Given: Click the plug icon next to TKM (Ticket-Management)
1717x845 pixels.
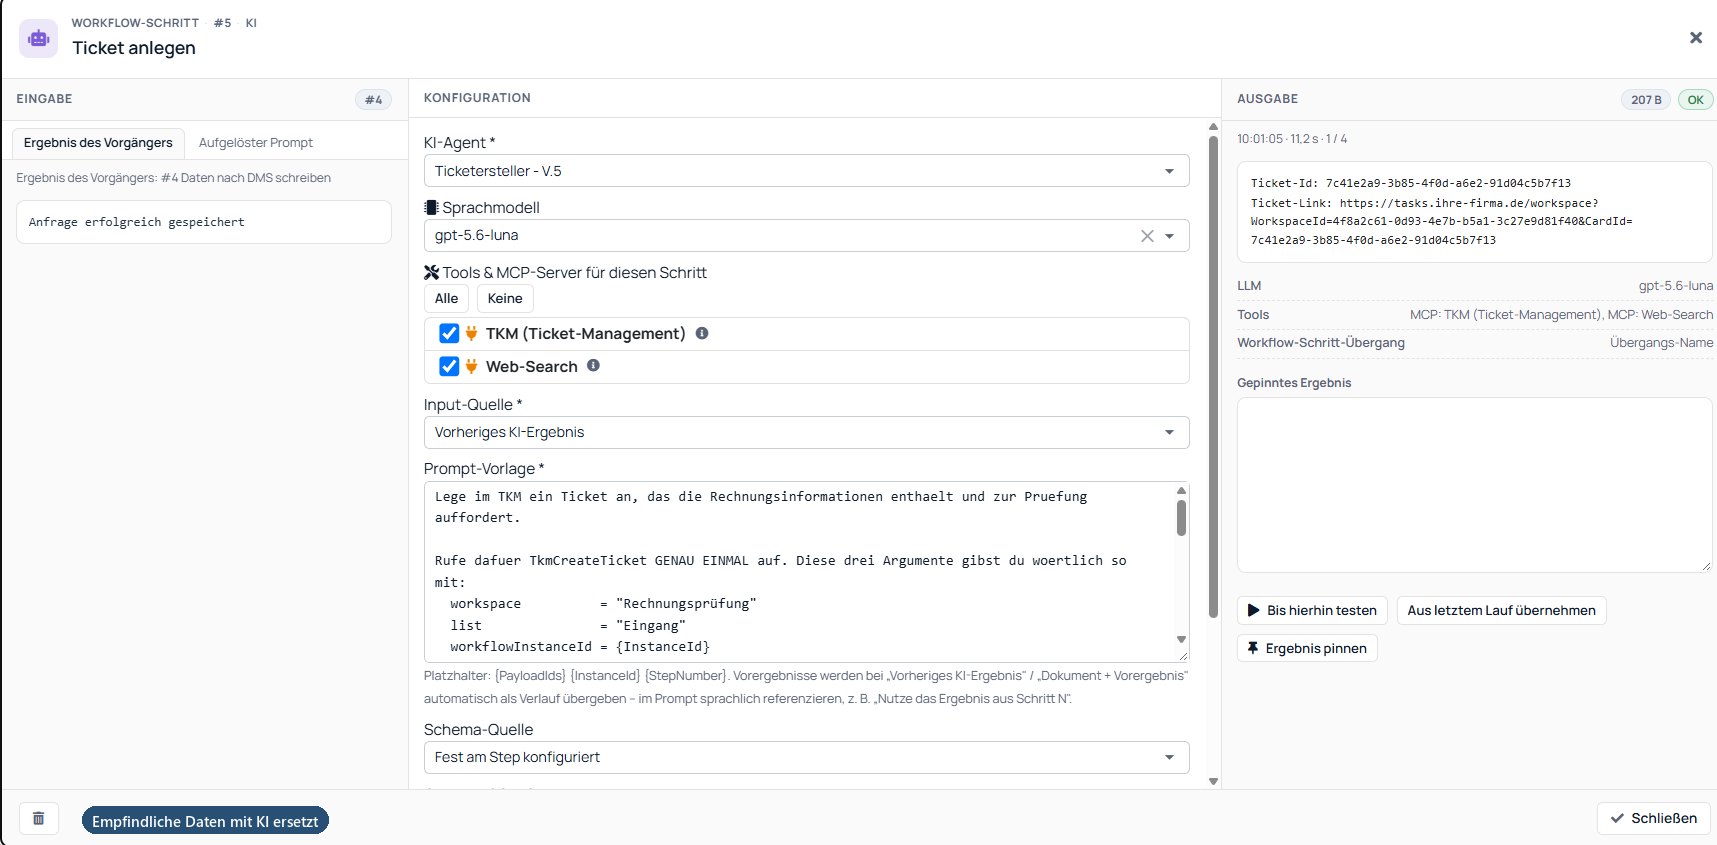Looking at the screenshot, I should click(x=471, y=333).
